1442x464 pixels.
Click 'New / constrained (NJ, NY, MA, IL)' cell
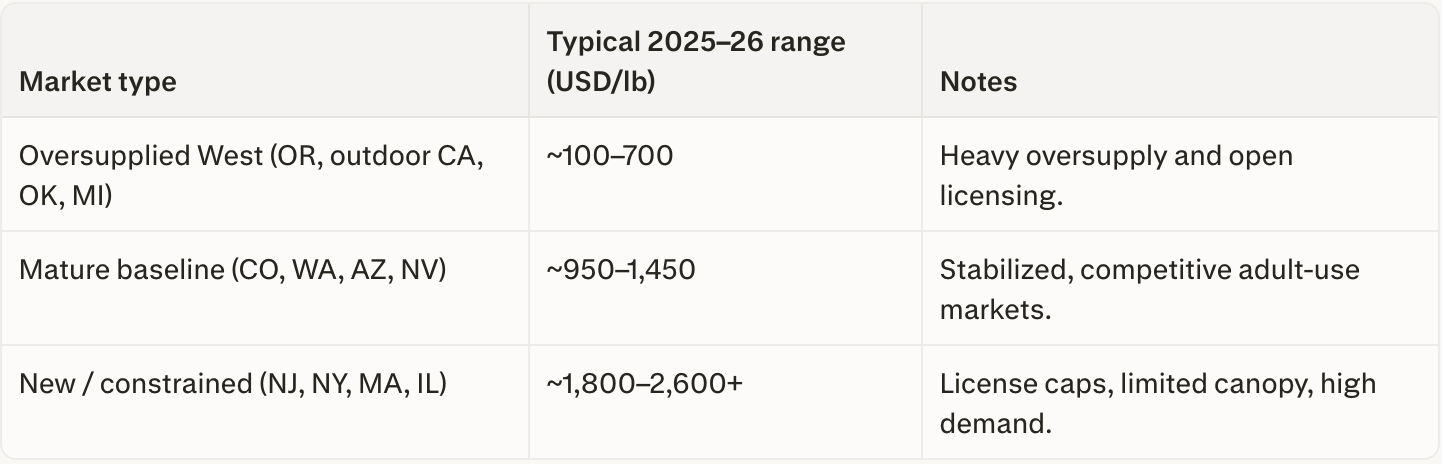pyautogui.click(x=232, y=384)
